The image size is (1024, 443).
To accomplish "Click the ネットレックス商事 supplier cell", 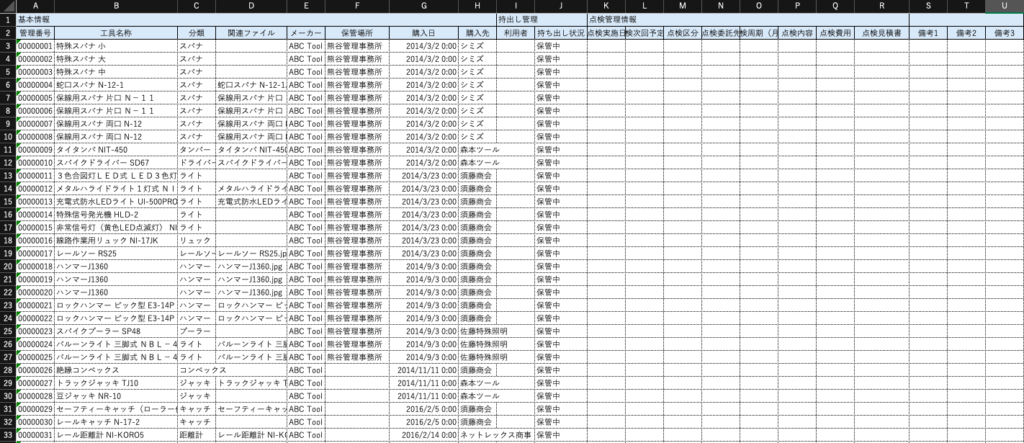I will pos(495,435).
